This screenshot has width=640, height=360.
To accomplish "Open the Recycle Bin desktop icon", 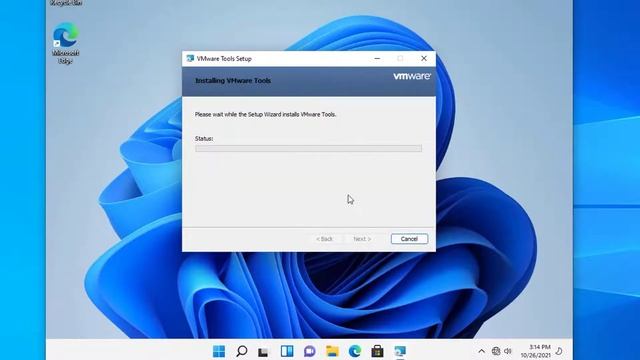I will 65,2.
